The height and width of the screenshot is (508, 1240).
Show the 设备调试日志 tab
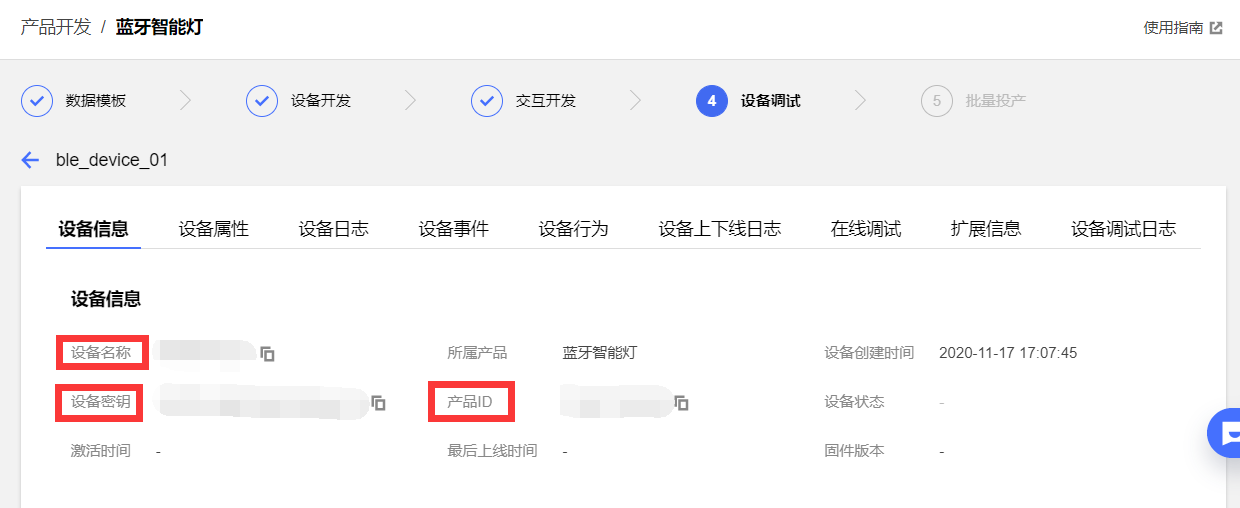[x=1124, y=229]
